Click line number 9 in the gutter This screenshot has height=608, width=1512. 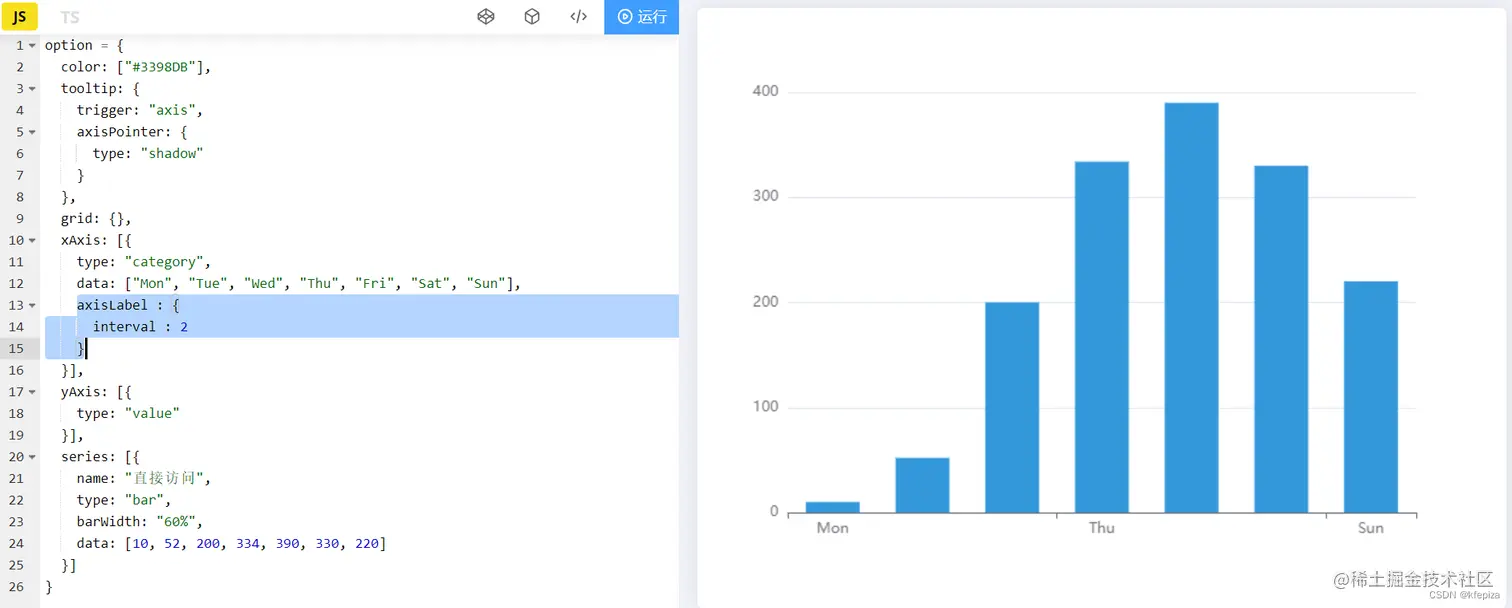(20, 218)
